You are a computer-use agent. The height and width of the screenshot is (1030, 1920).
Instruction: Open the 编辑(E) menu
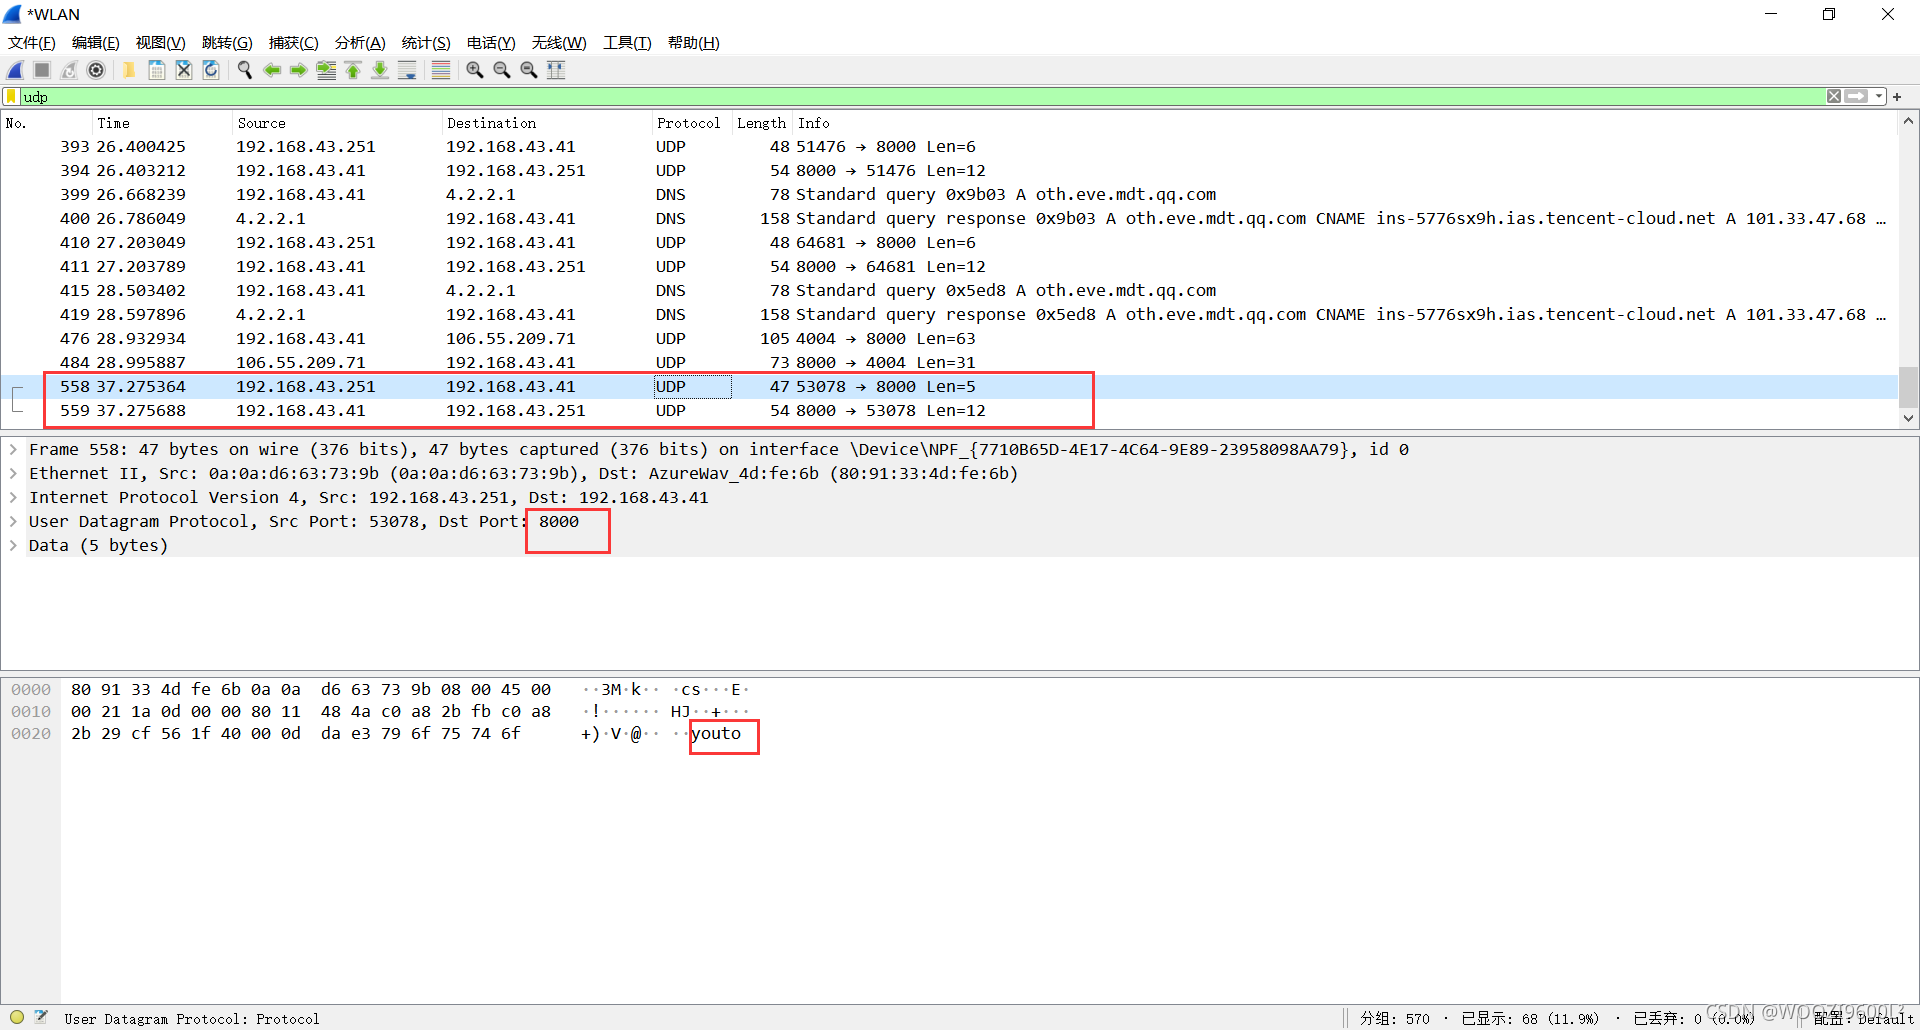(96, 43)
